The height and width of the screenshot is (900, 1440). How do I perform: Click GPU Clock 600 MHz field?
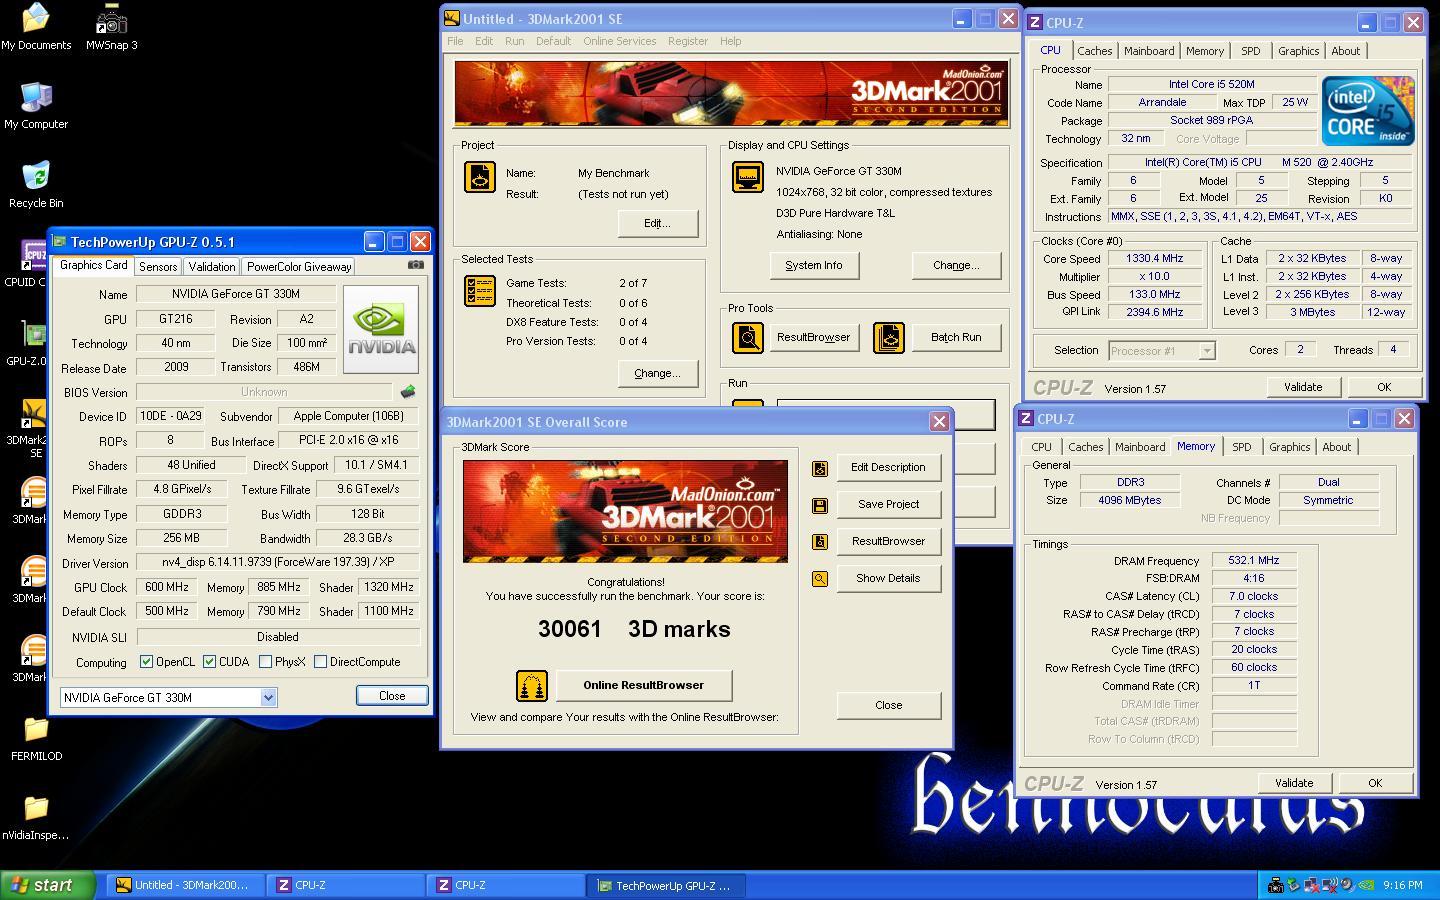(167, 587)
